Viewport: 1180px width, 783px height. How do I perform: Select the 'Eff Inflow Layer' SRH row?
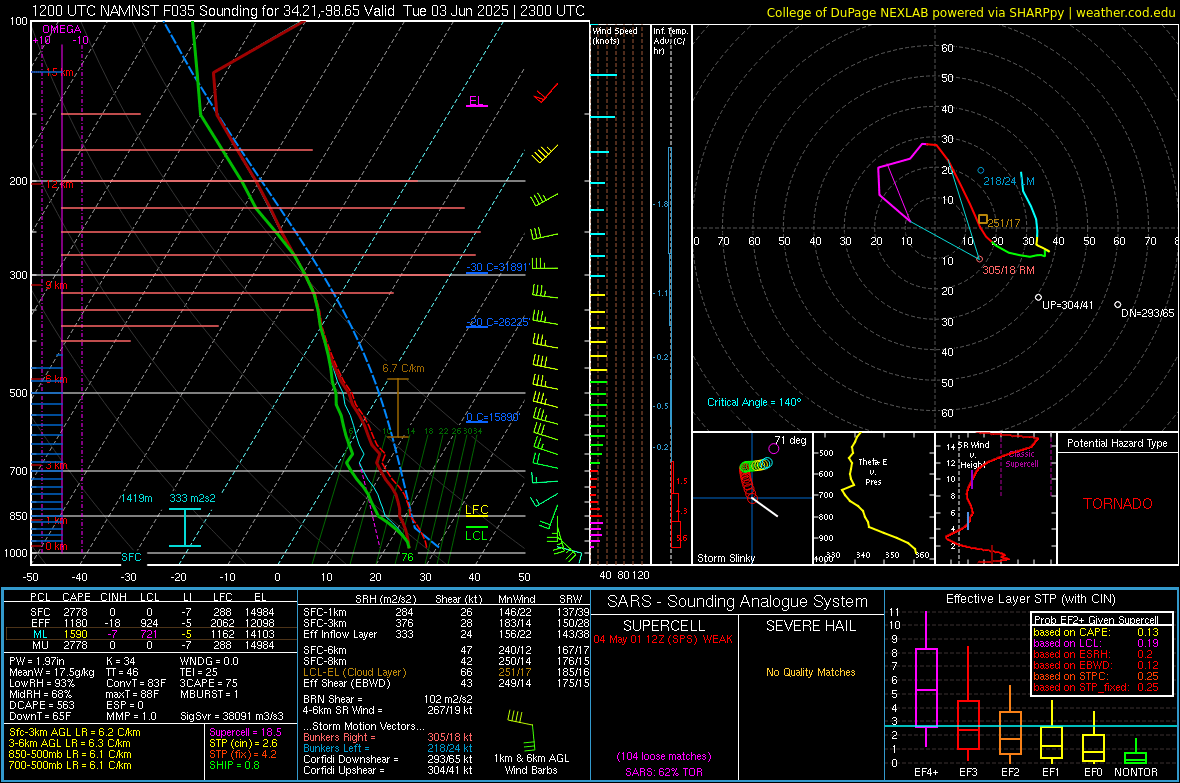446,635
